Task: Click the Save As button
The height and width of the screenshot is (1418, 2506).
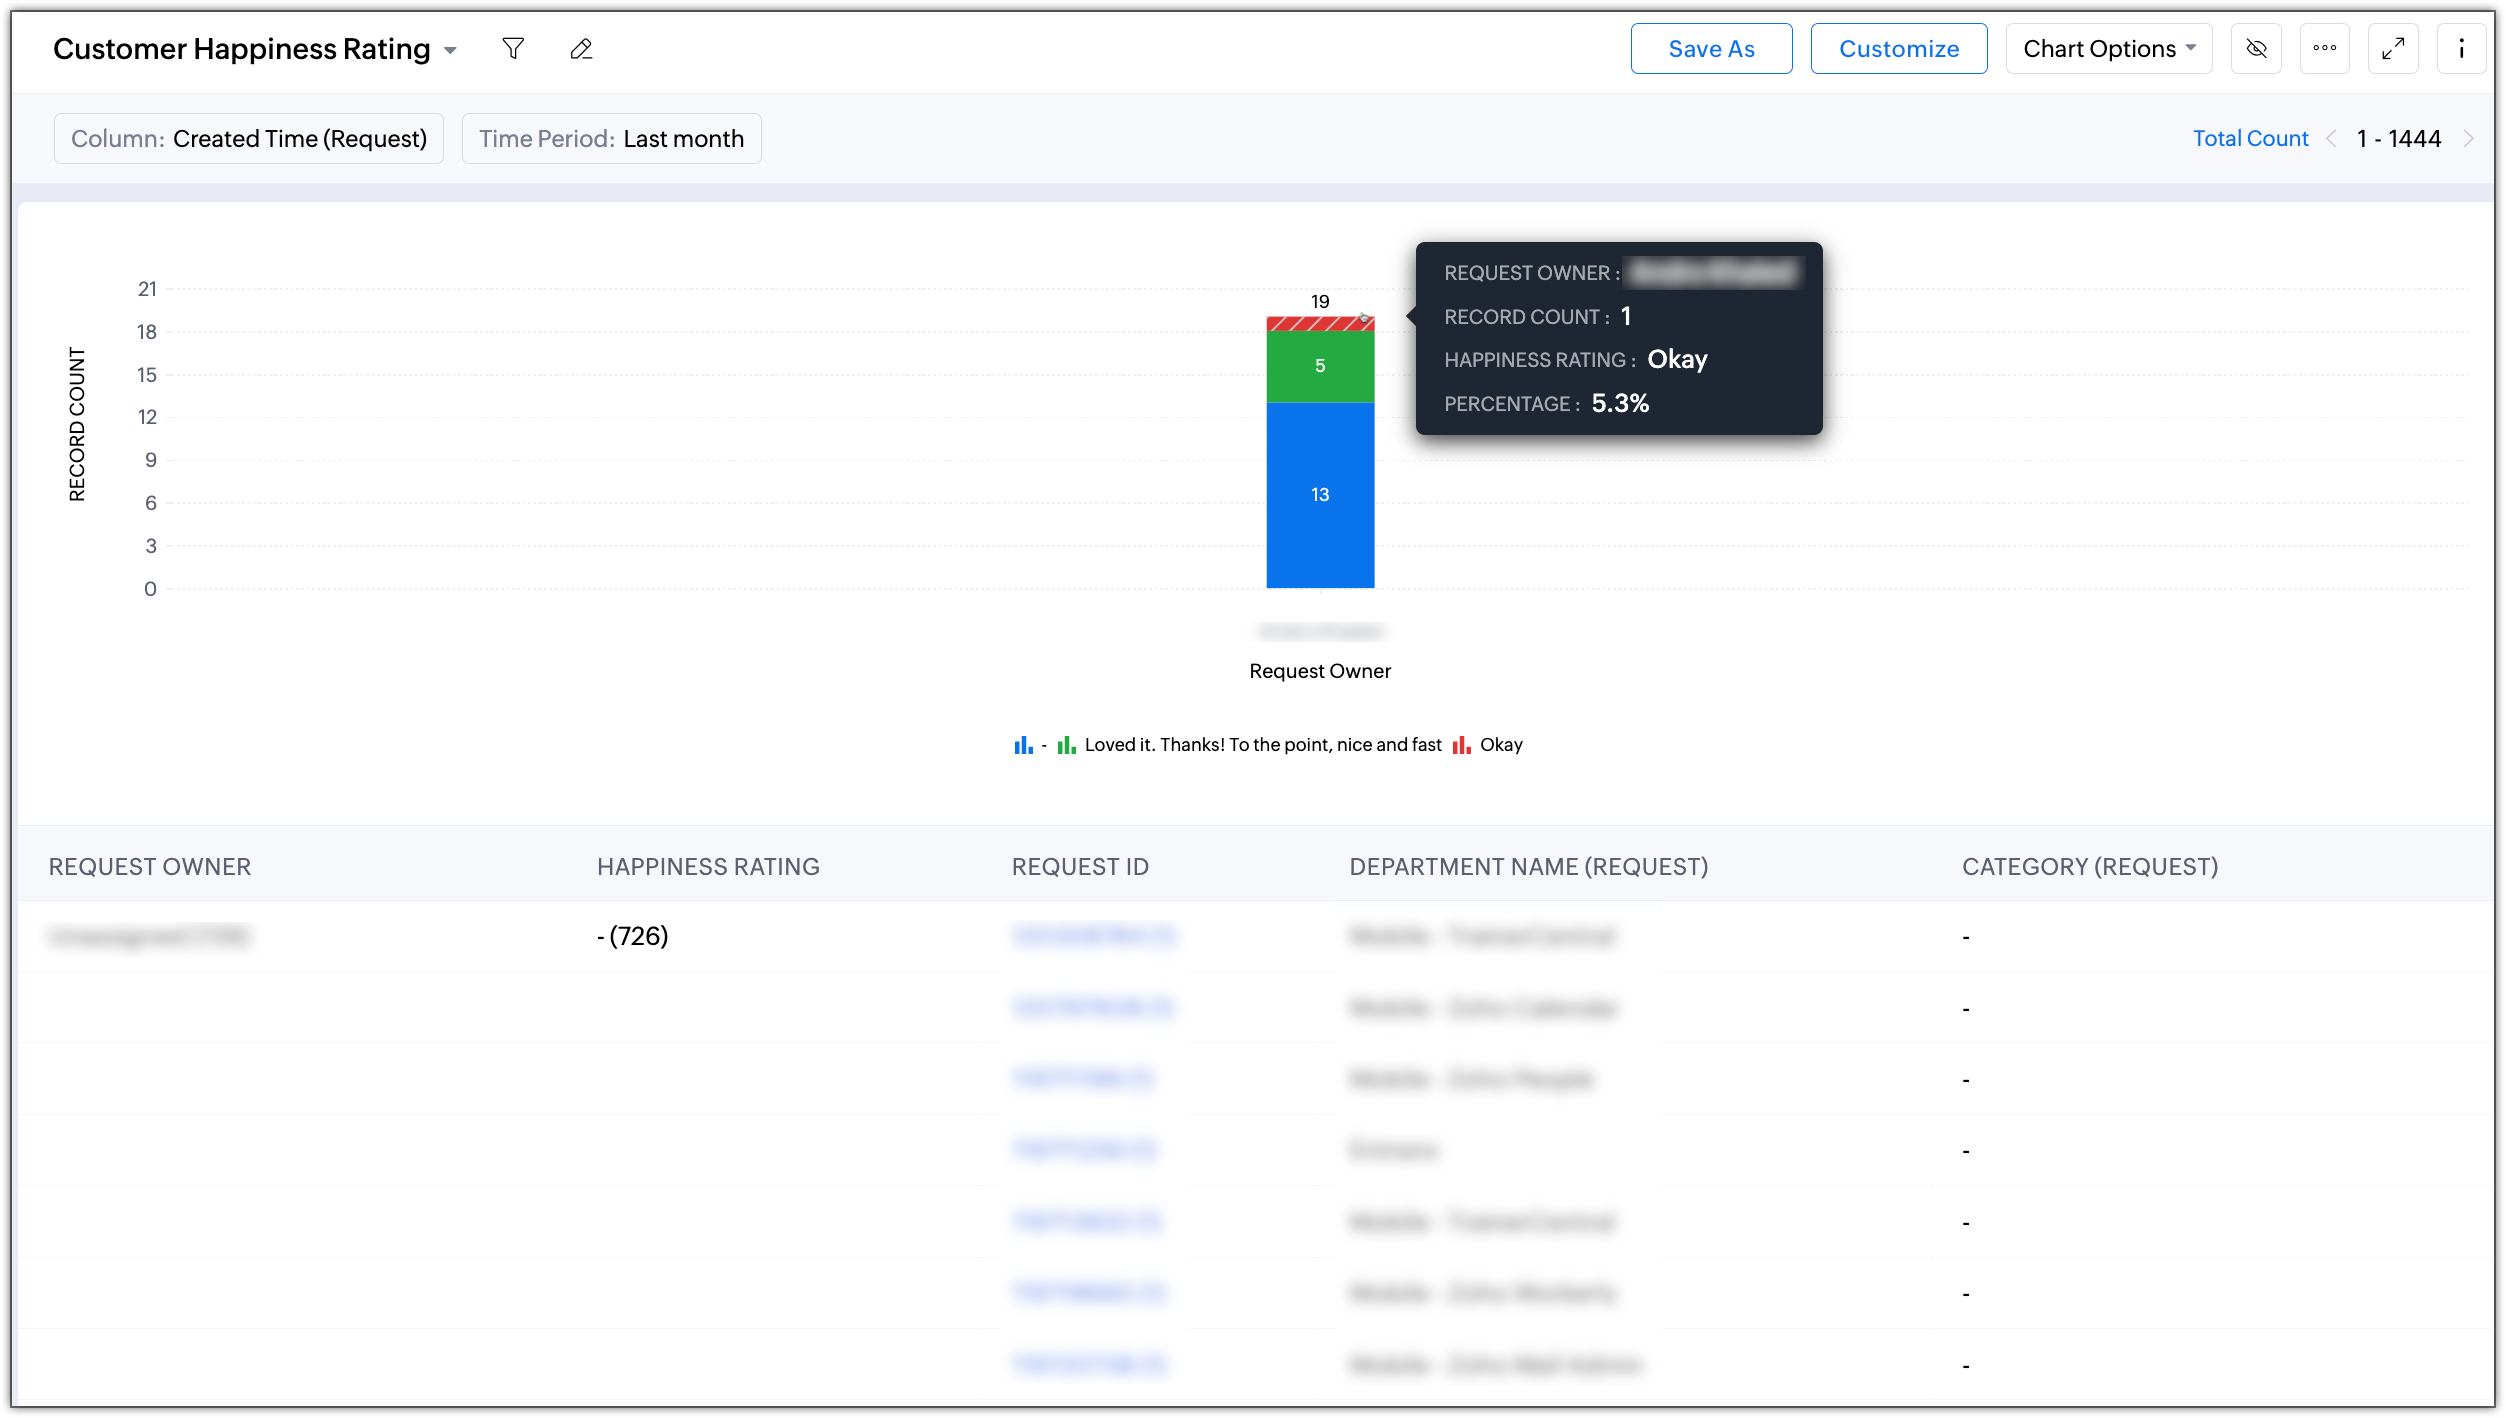Action: click(x=1711, y=49)
